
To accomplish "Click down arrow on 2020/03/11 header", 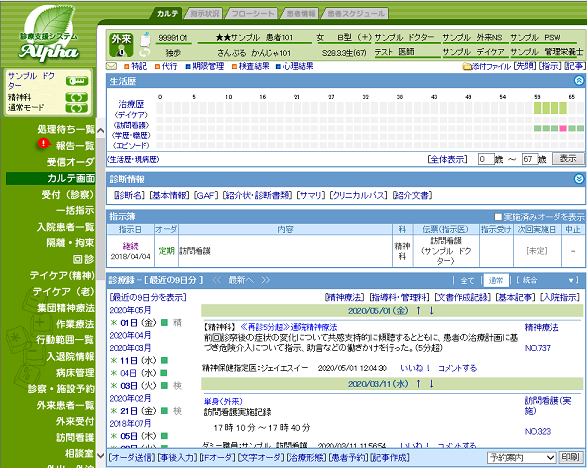I will [x=431, y=384].
